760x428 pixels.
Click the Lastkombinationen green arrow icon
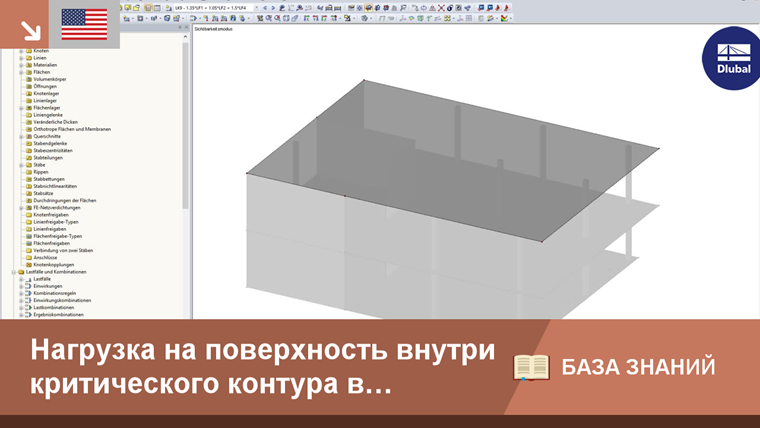point(29,307)
